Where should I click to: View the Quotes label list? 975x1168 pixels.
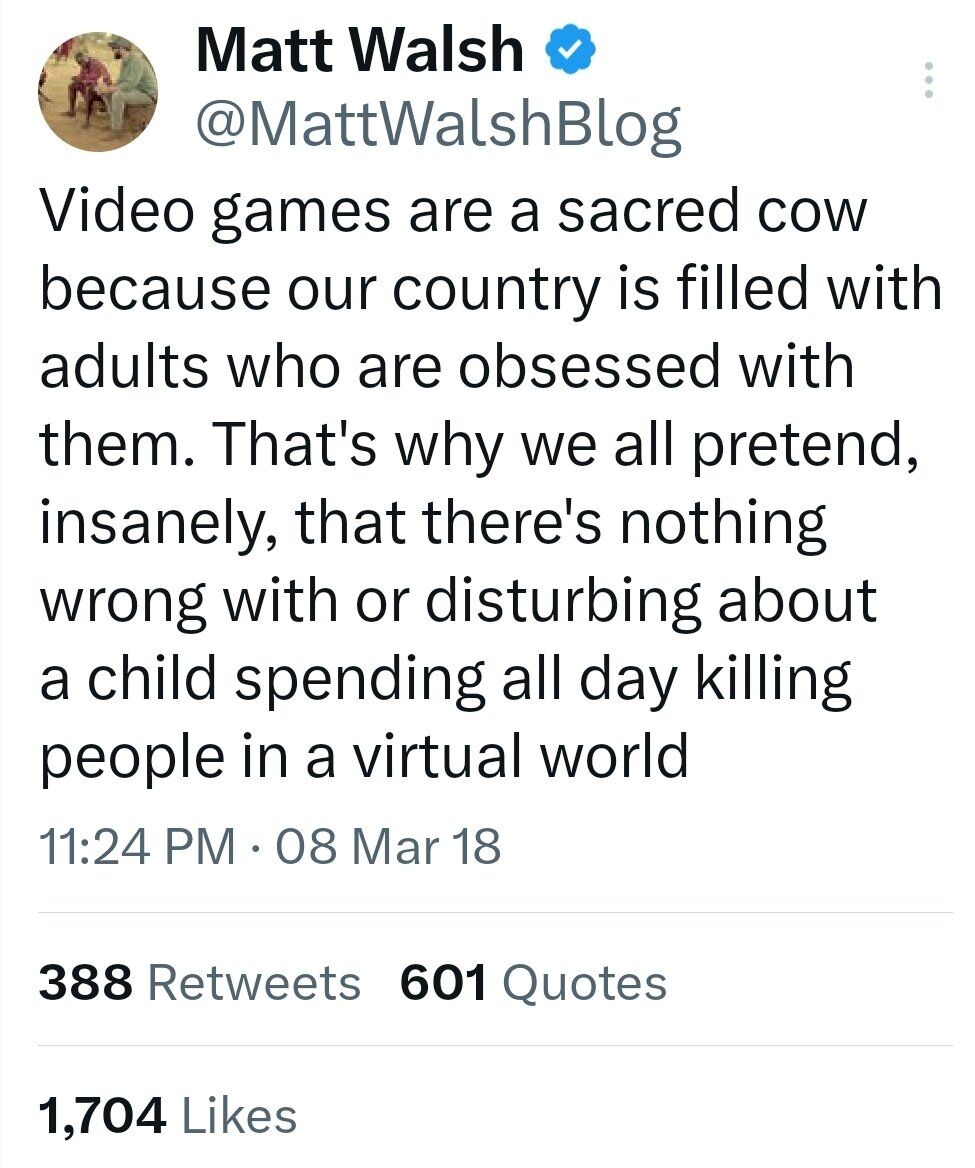pos(584,982)
